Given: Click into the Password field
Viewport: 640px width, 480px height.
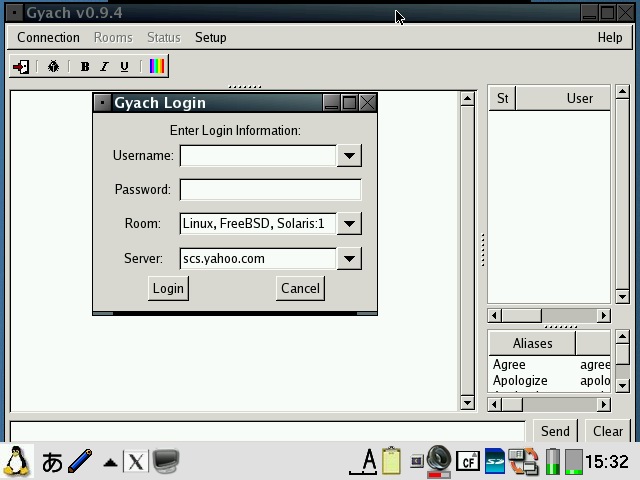Looking at the screenshot, I should (x=270, y=190).
